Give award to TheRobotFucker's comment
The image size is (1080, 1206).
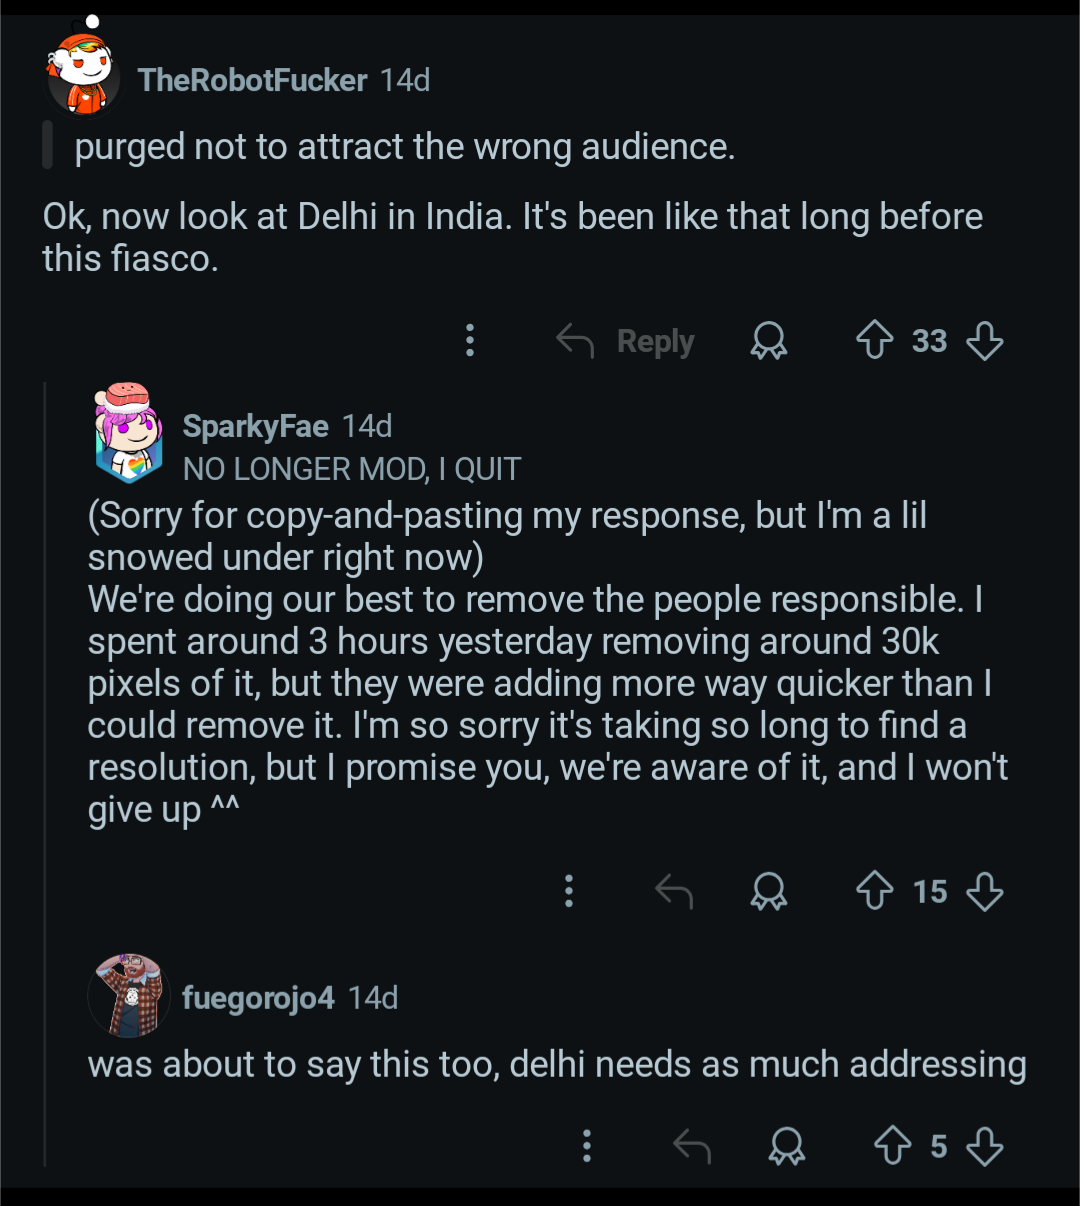[x=768, y=341]
